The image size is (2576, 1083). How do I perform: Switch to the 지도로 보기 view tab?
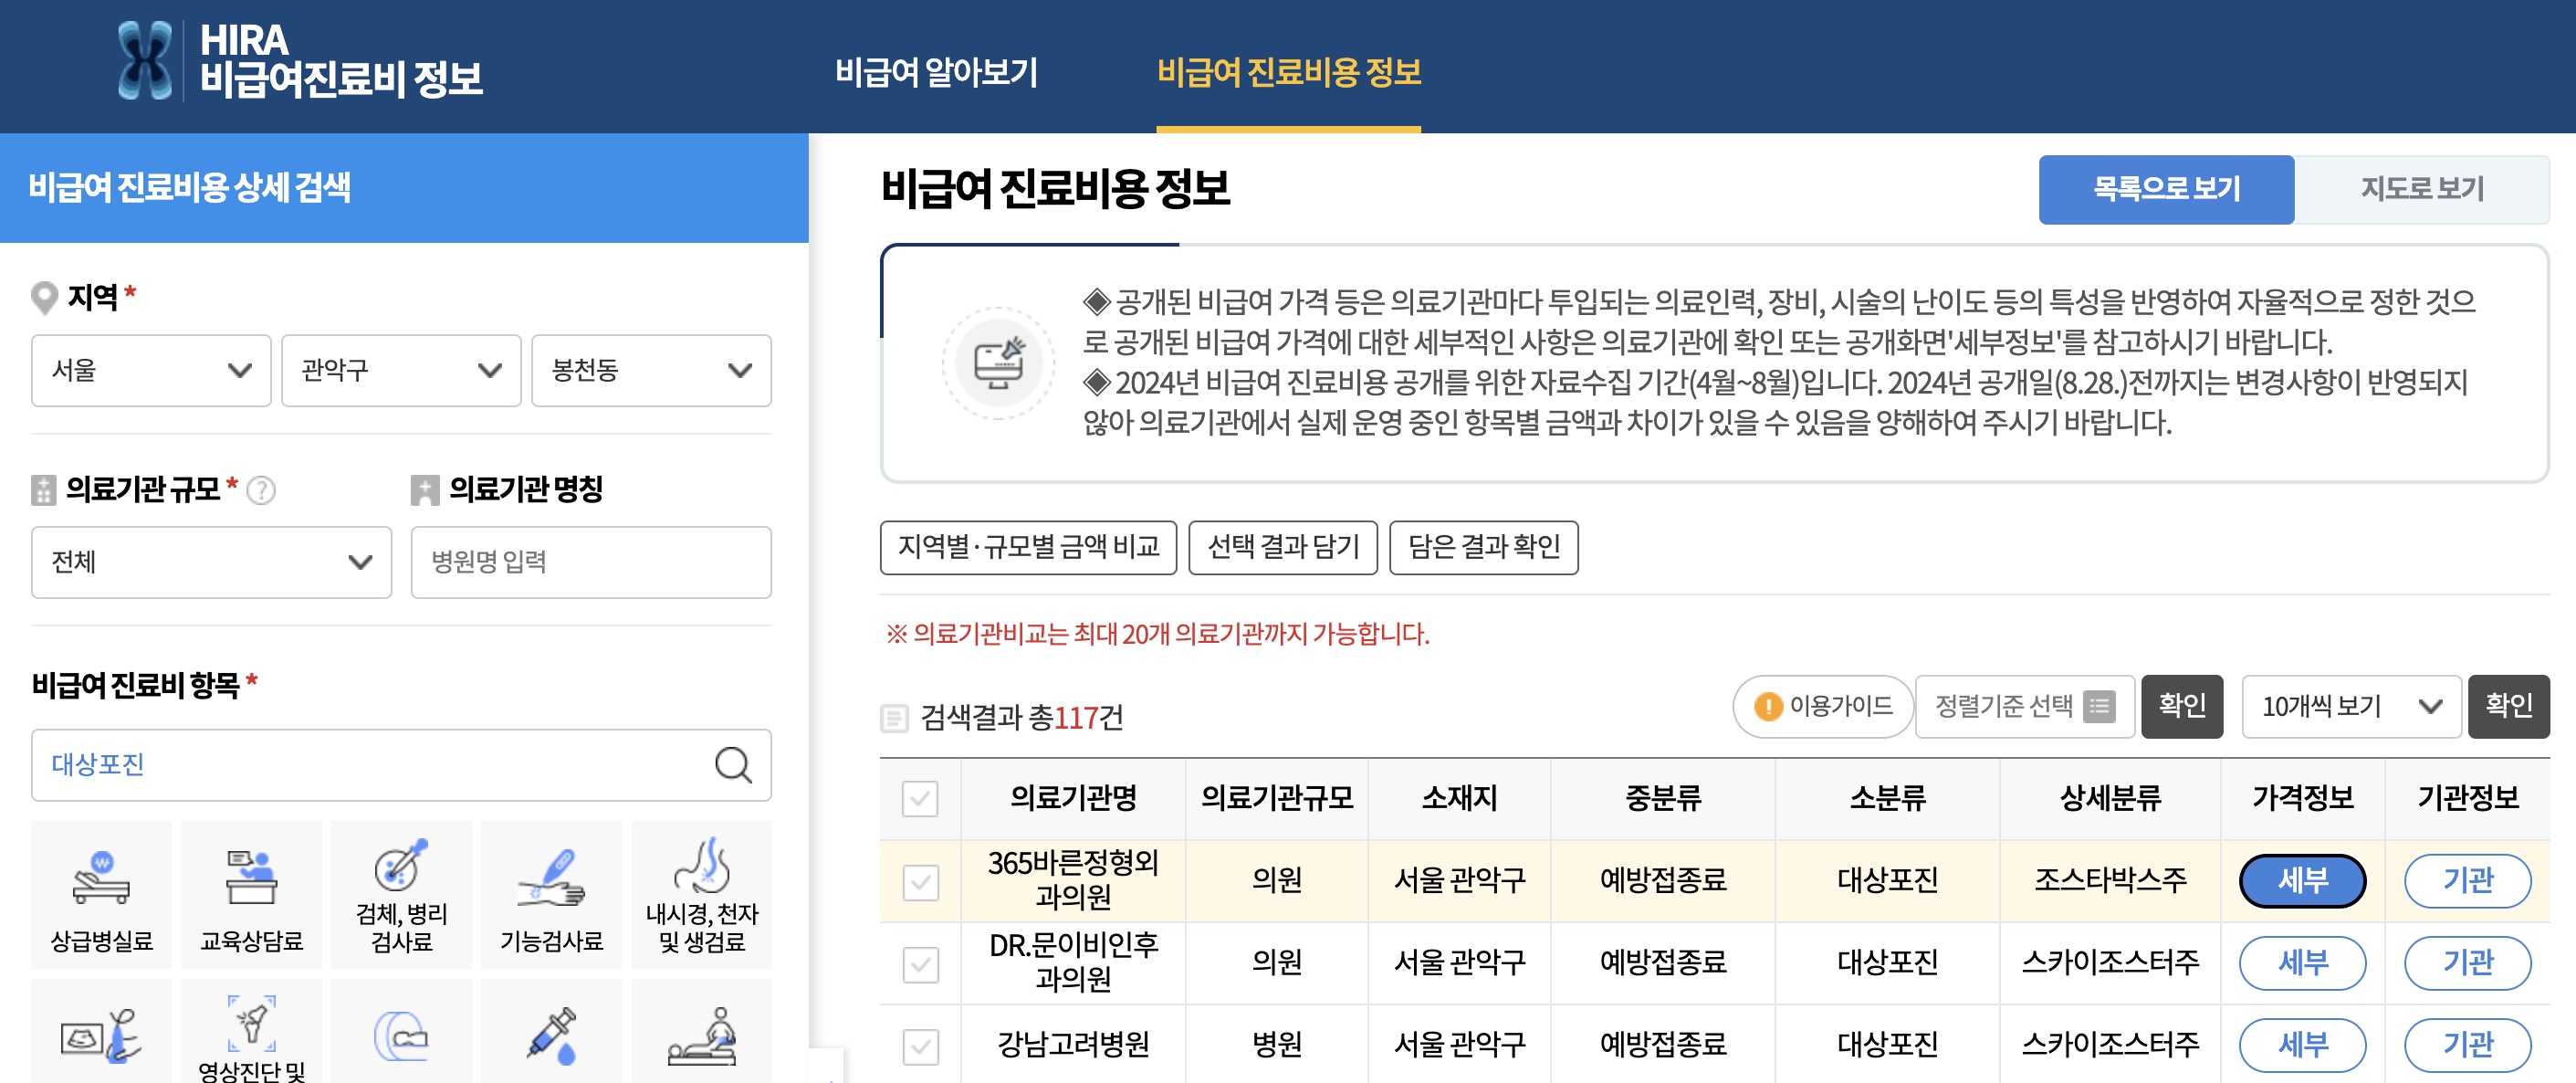point(2421,189)
